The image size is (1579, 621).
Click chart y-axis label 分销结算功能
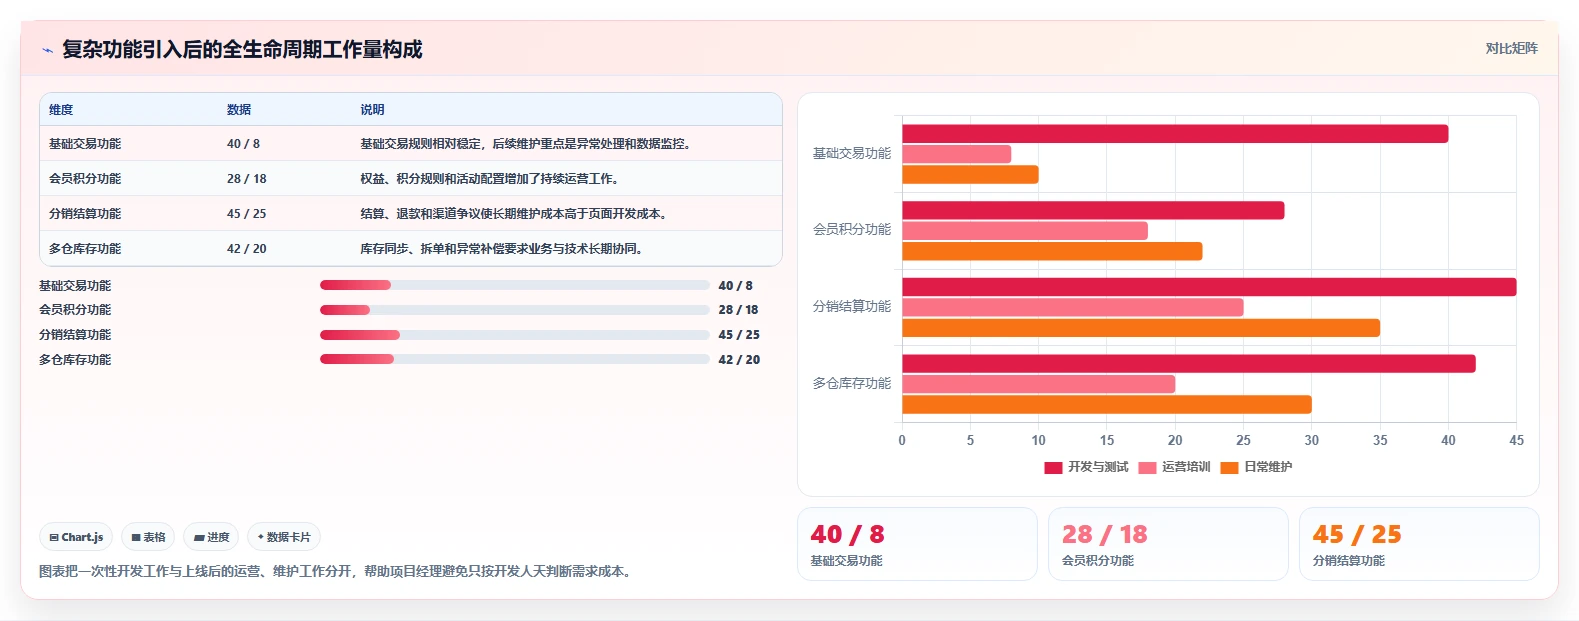click(x=852, y=307)
